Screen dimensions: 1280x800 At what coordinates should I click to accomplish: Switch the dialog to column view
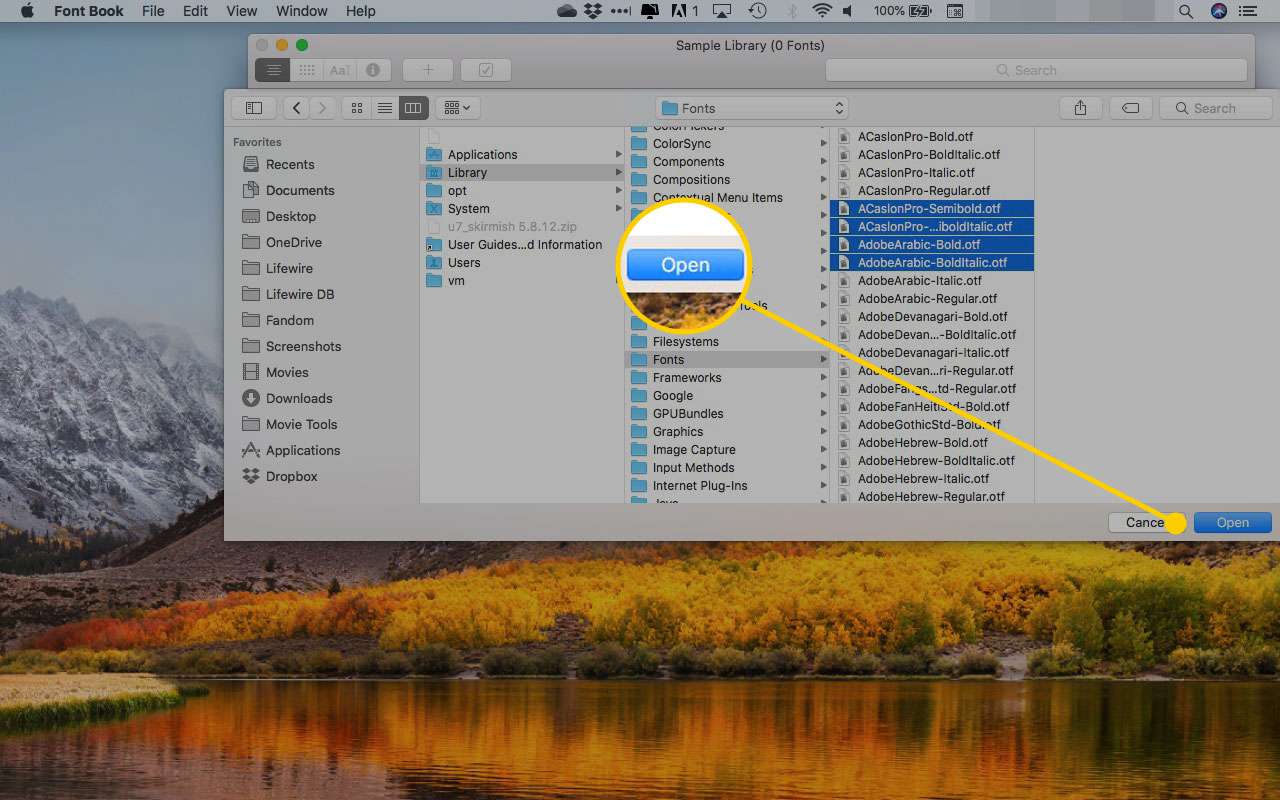413,108
